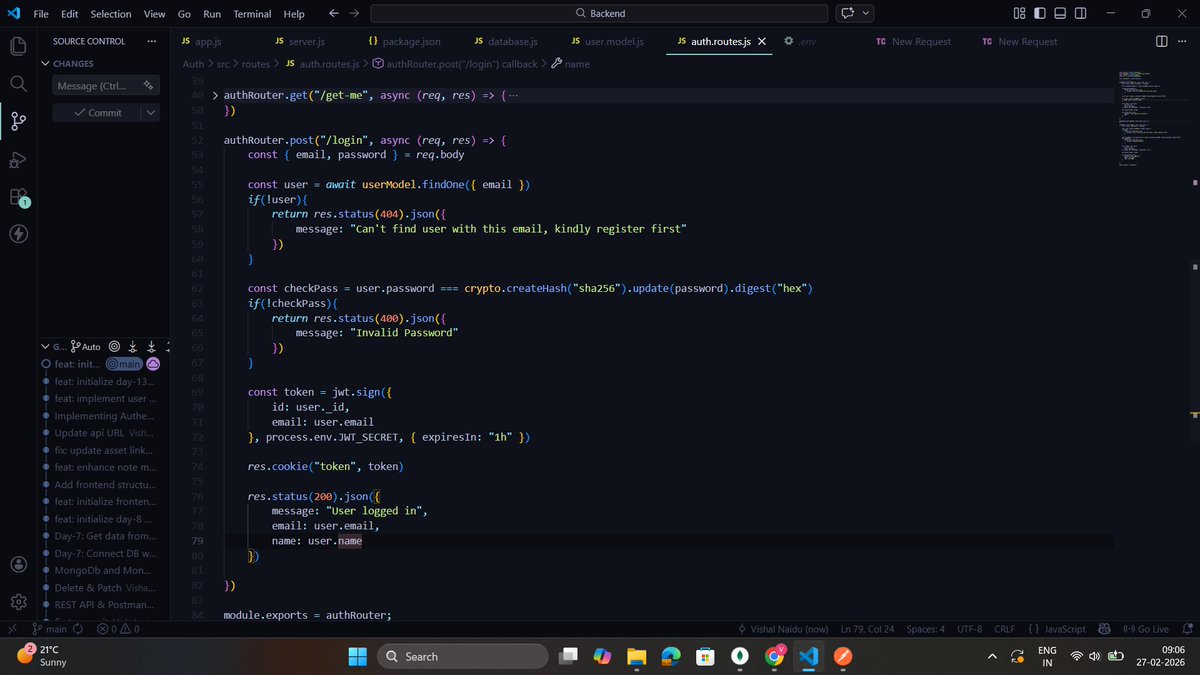The image size is (1200, 675).
Task: Click Ln 79, Col 24 cursor position
Action: pyautogui.click(x=867, y=629)
